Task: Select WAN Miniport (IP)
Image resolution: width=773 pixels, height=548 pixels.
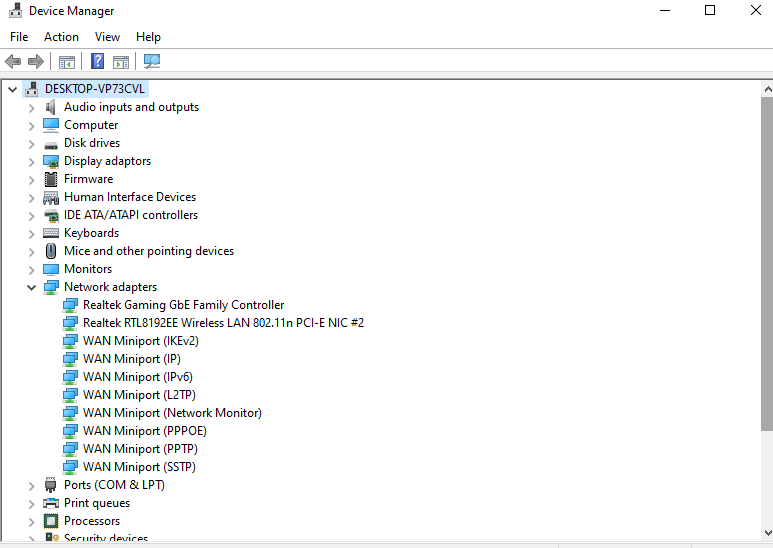Action: point(132,359)
